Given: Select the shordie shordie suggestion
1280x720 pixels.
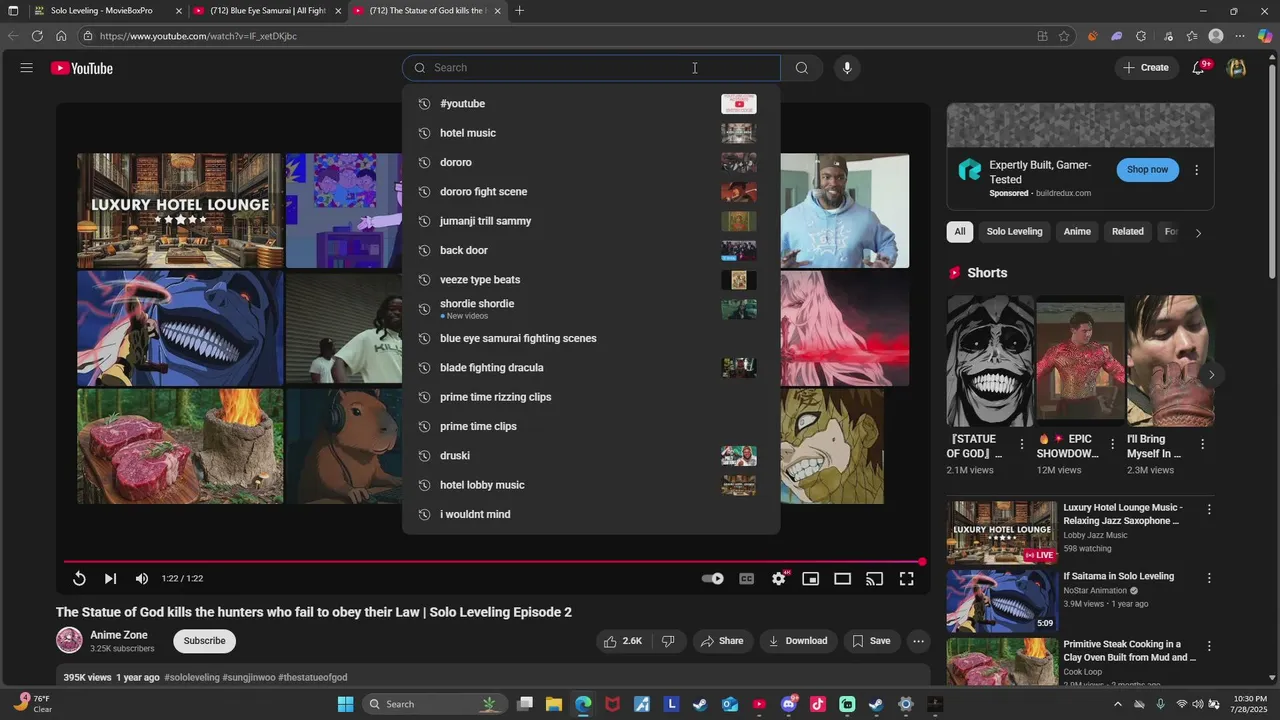Looking at the screenshot, I should [591, 309].
